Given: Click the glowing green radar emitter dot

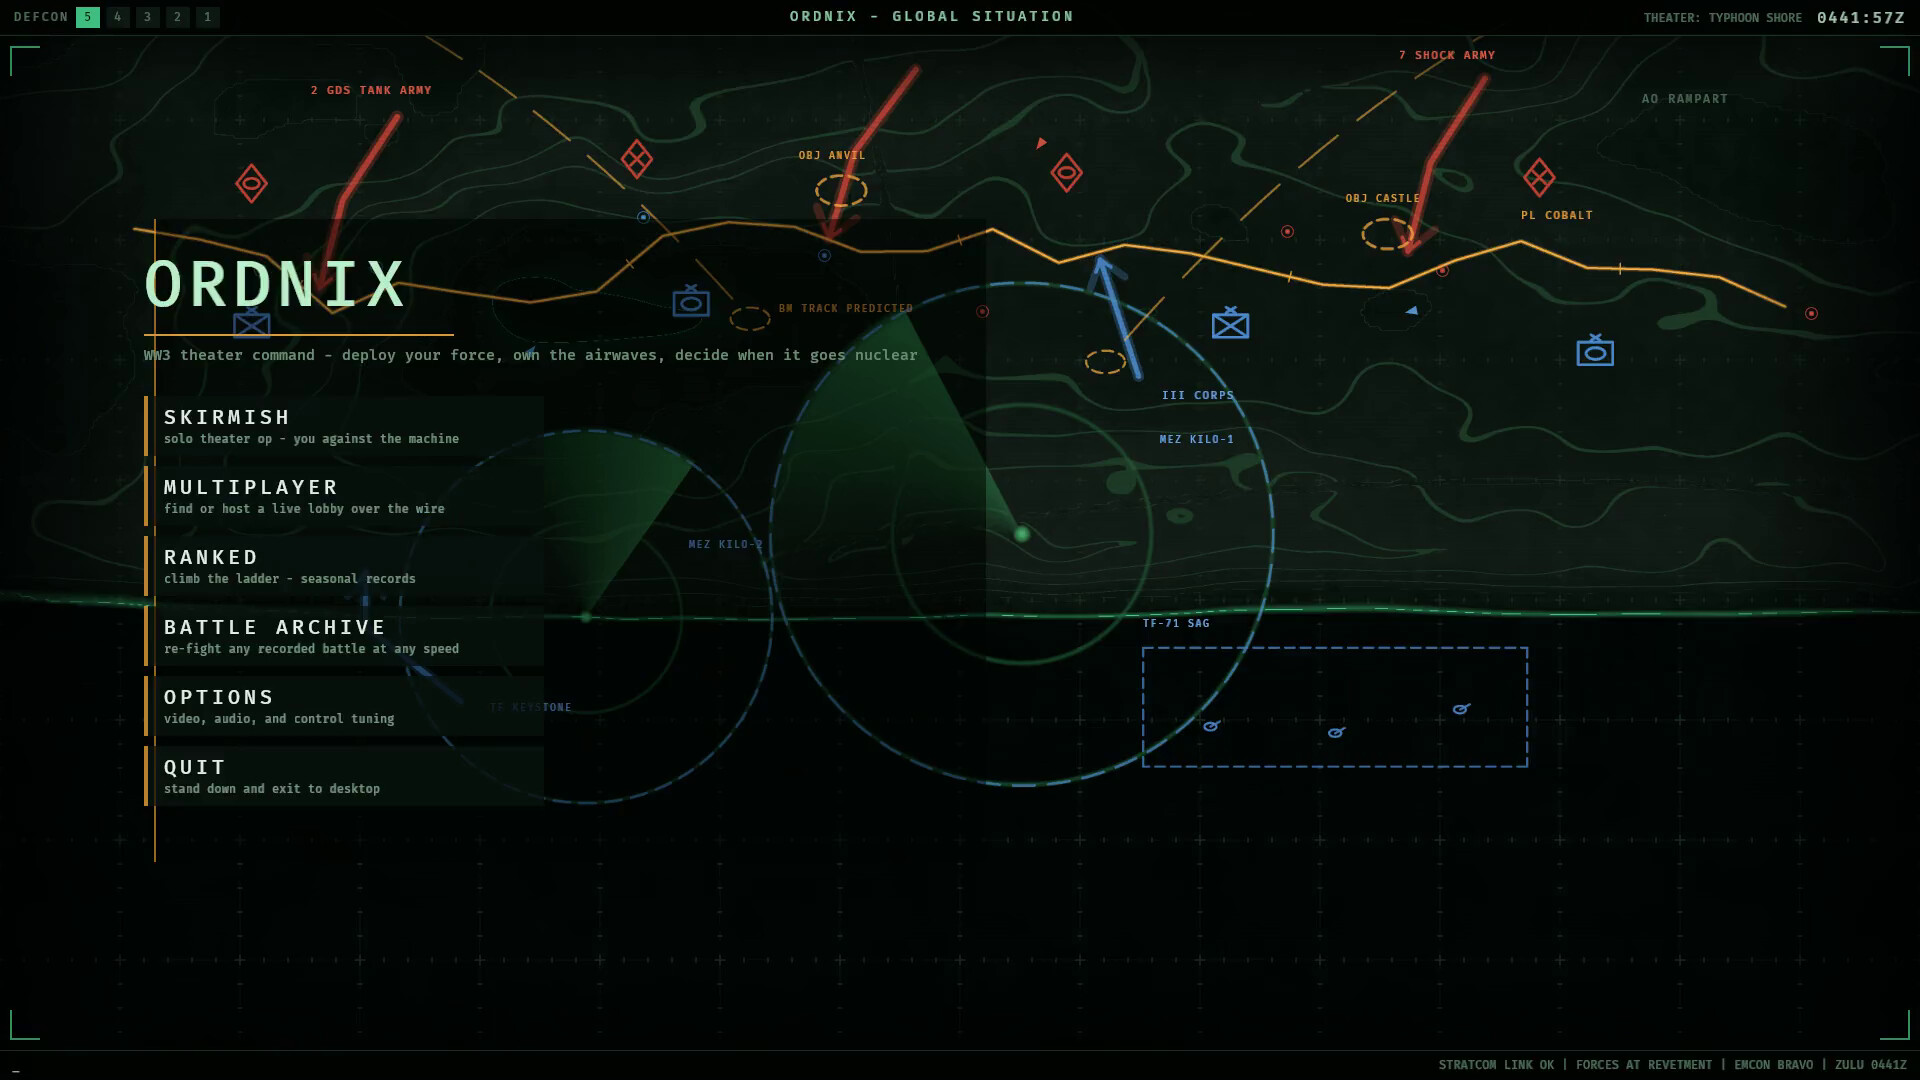Looking at the screenshot, I should [x=1021, y=534].
